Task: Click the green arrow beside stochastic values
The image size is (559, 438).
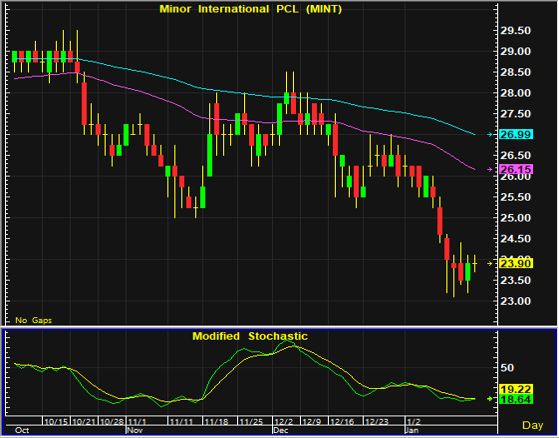Action: [x=490, y=399]
